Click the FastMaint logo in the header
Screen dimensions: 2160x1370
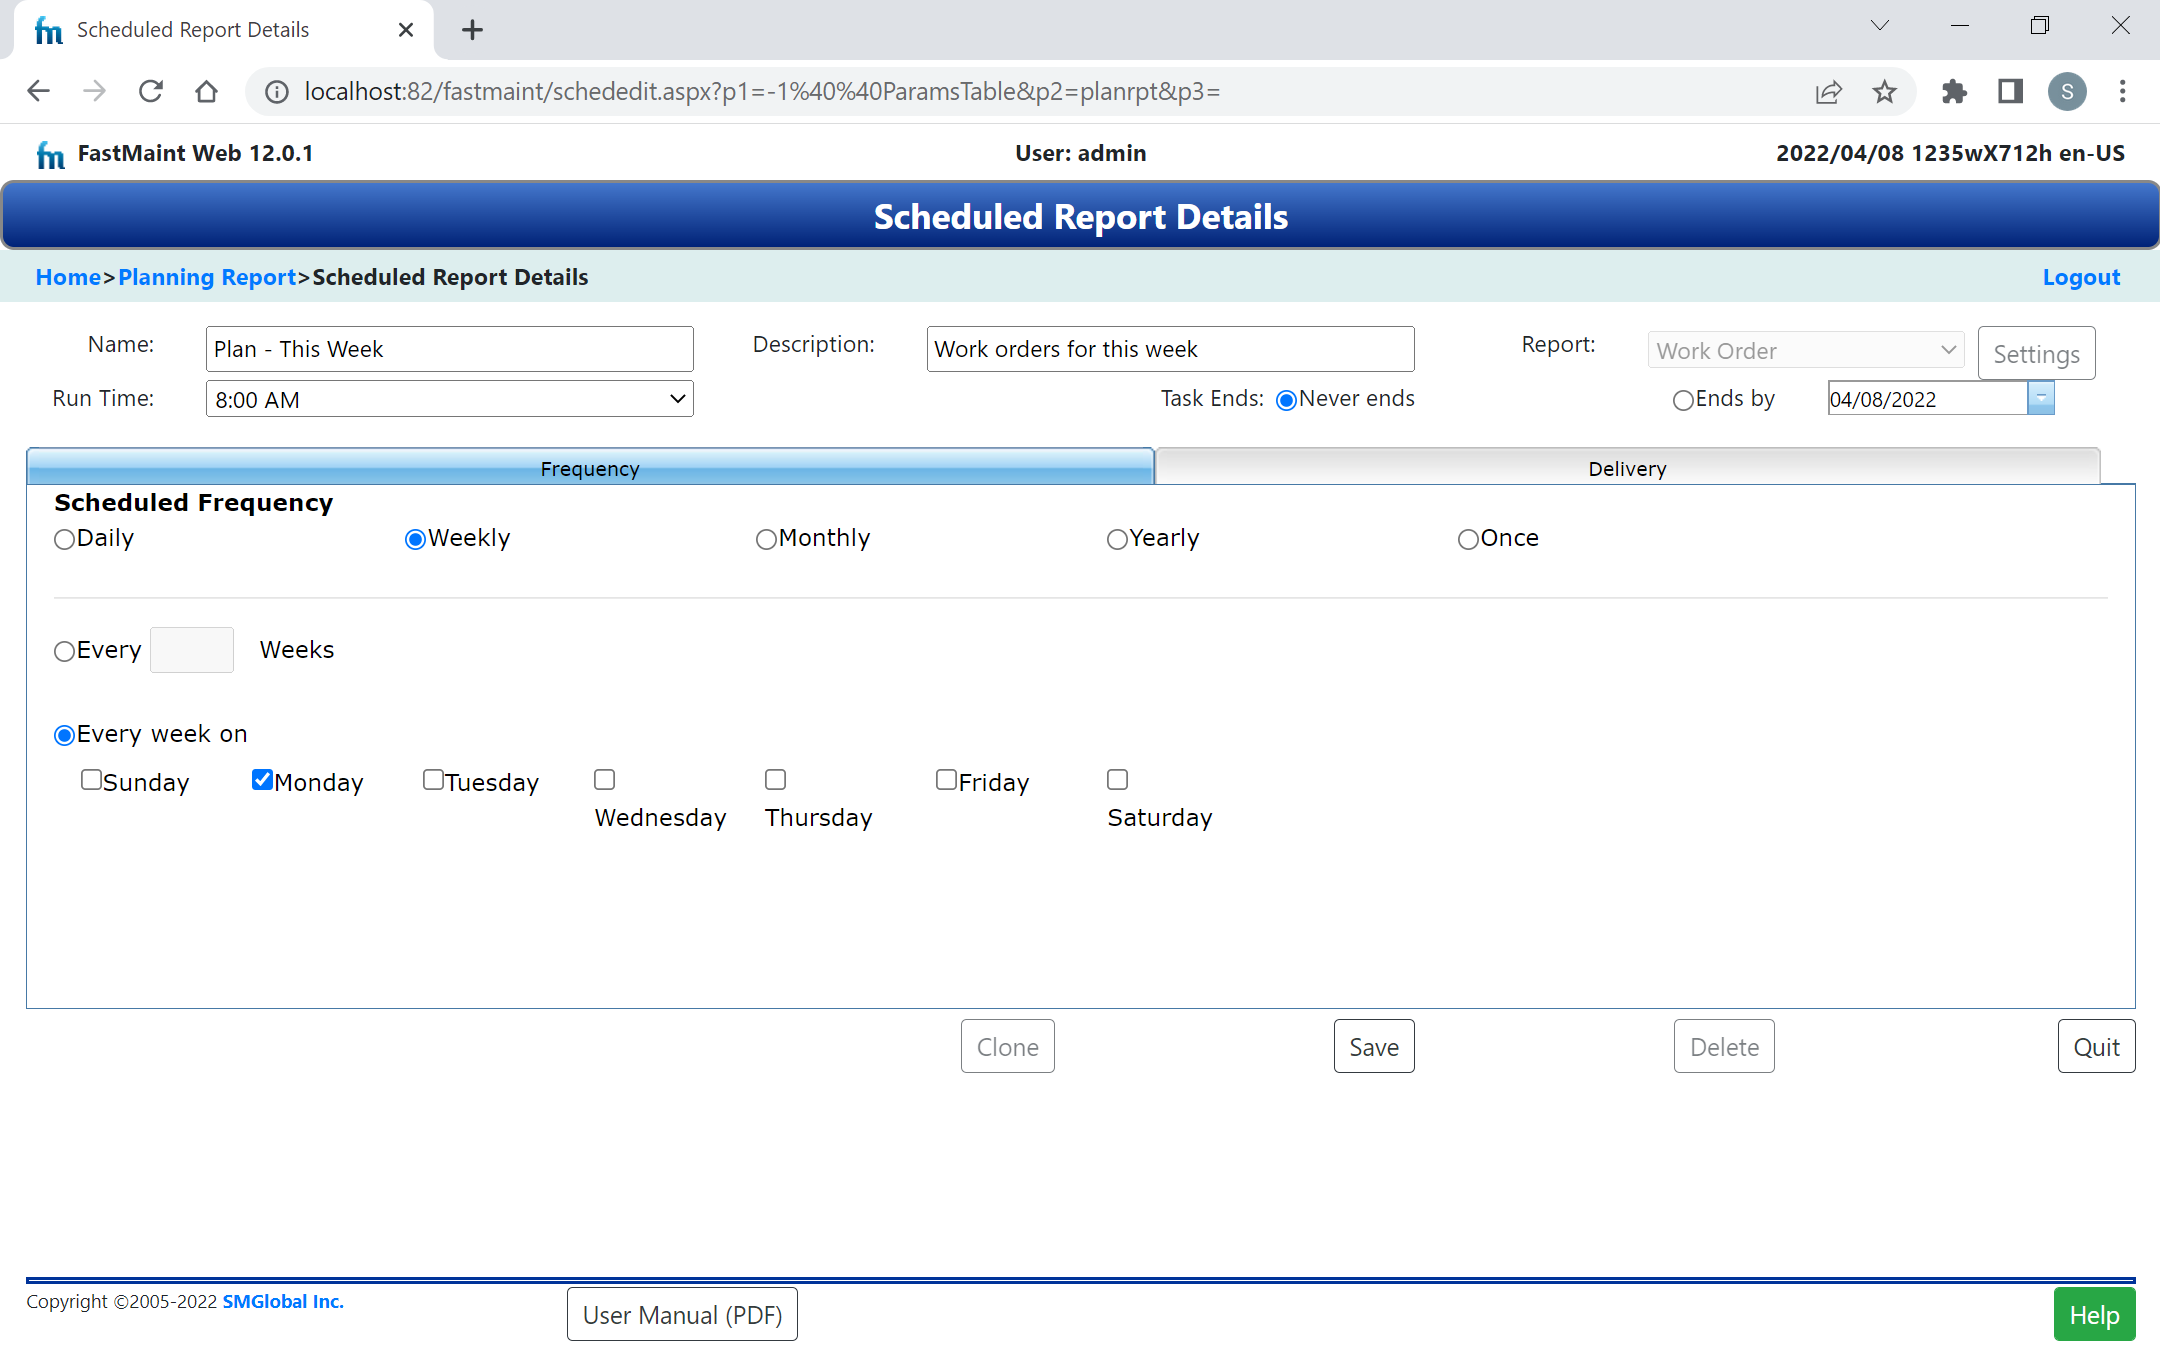(50, 154)
